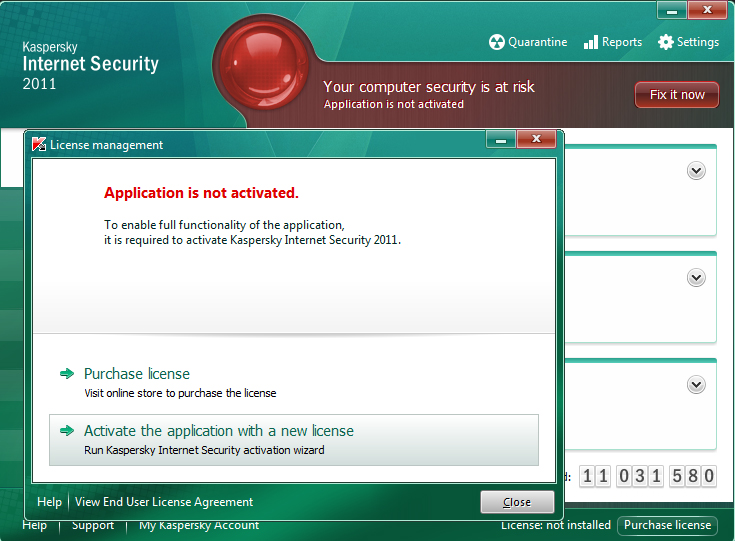The image size is (735, 541).
Task: Click the Kaspersky Internet Security 2011 title
Action: click(90, 66)
